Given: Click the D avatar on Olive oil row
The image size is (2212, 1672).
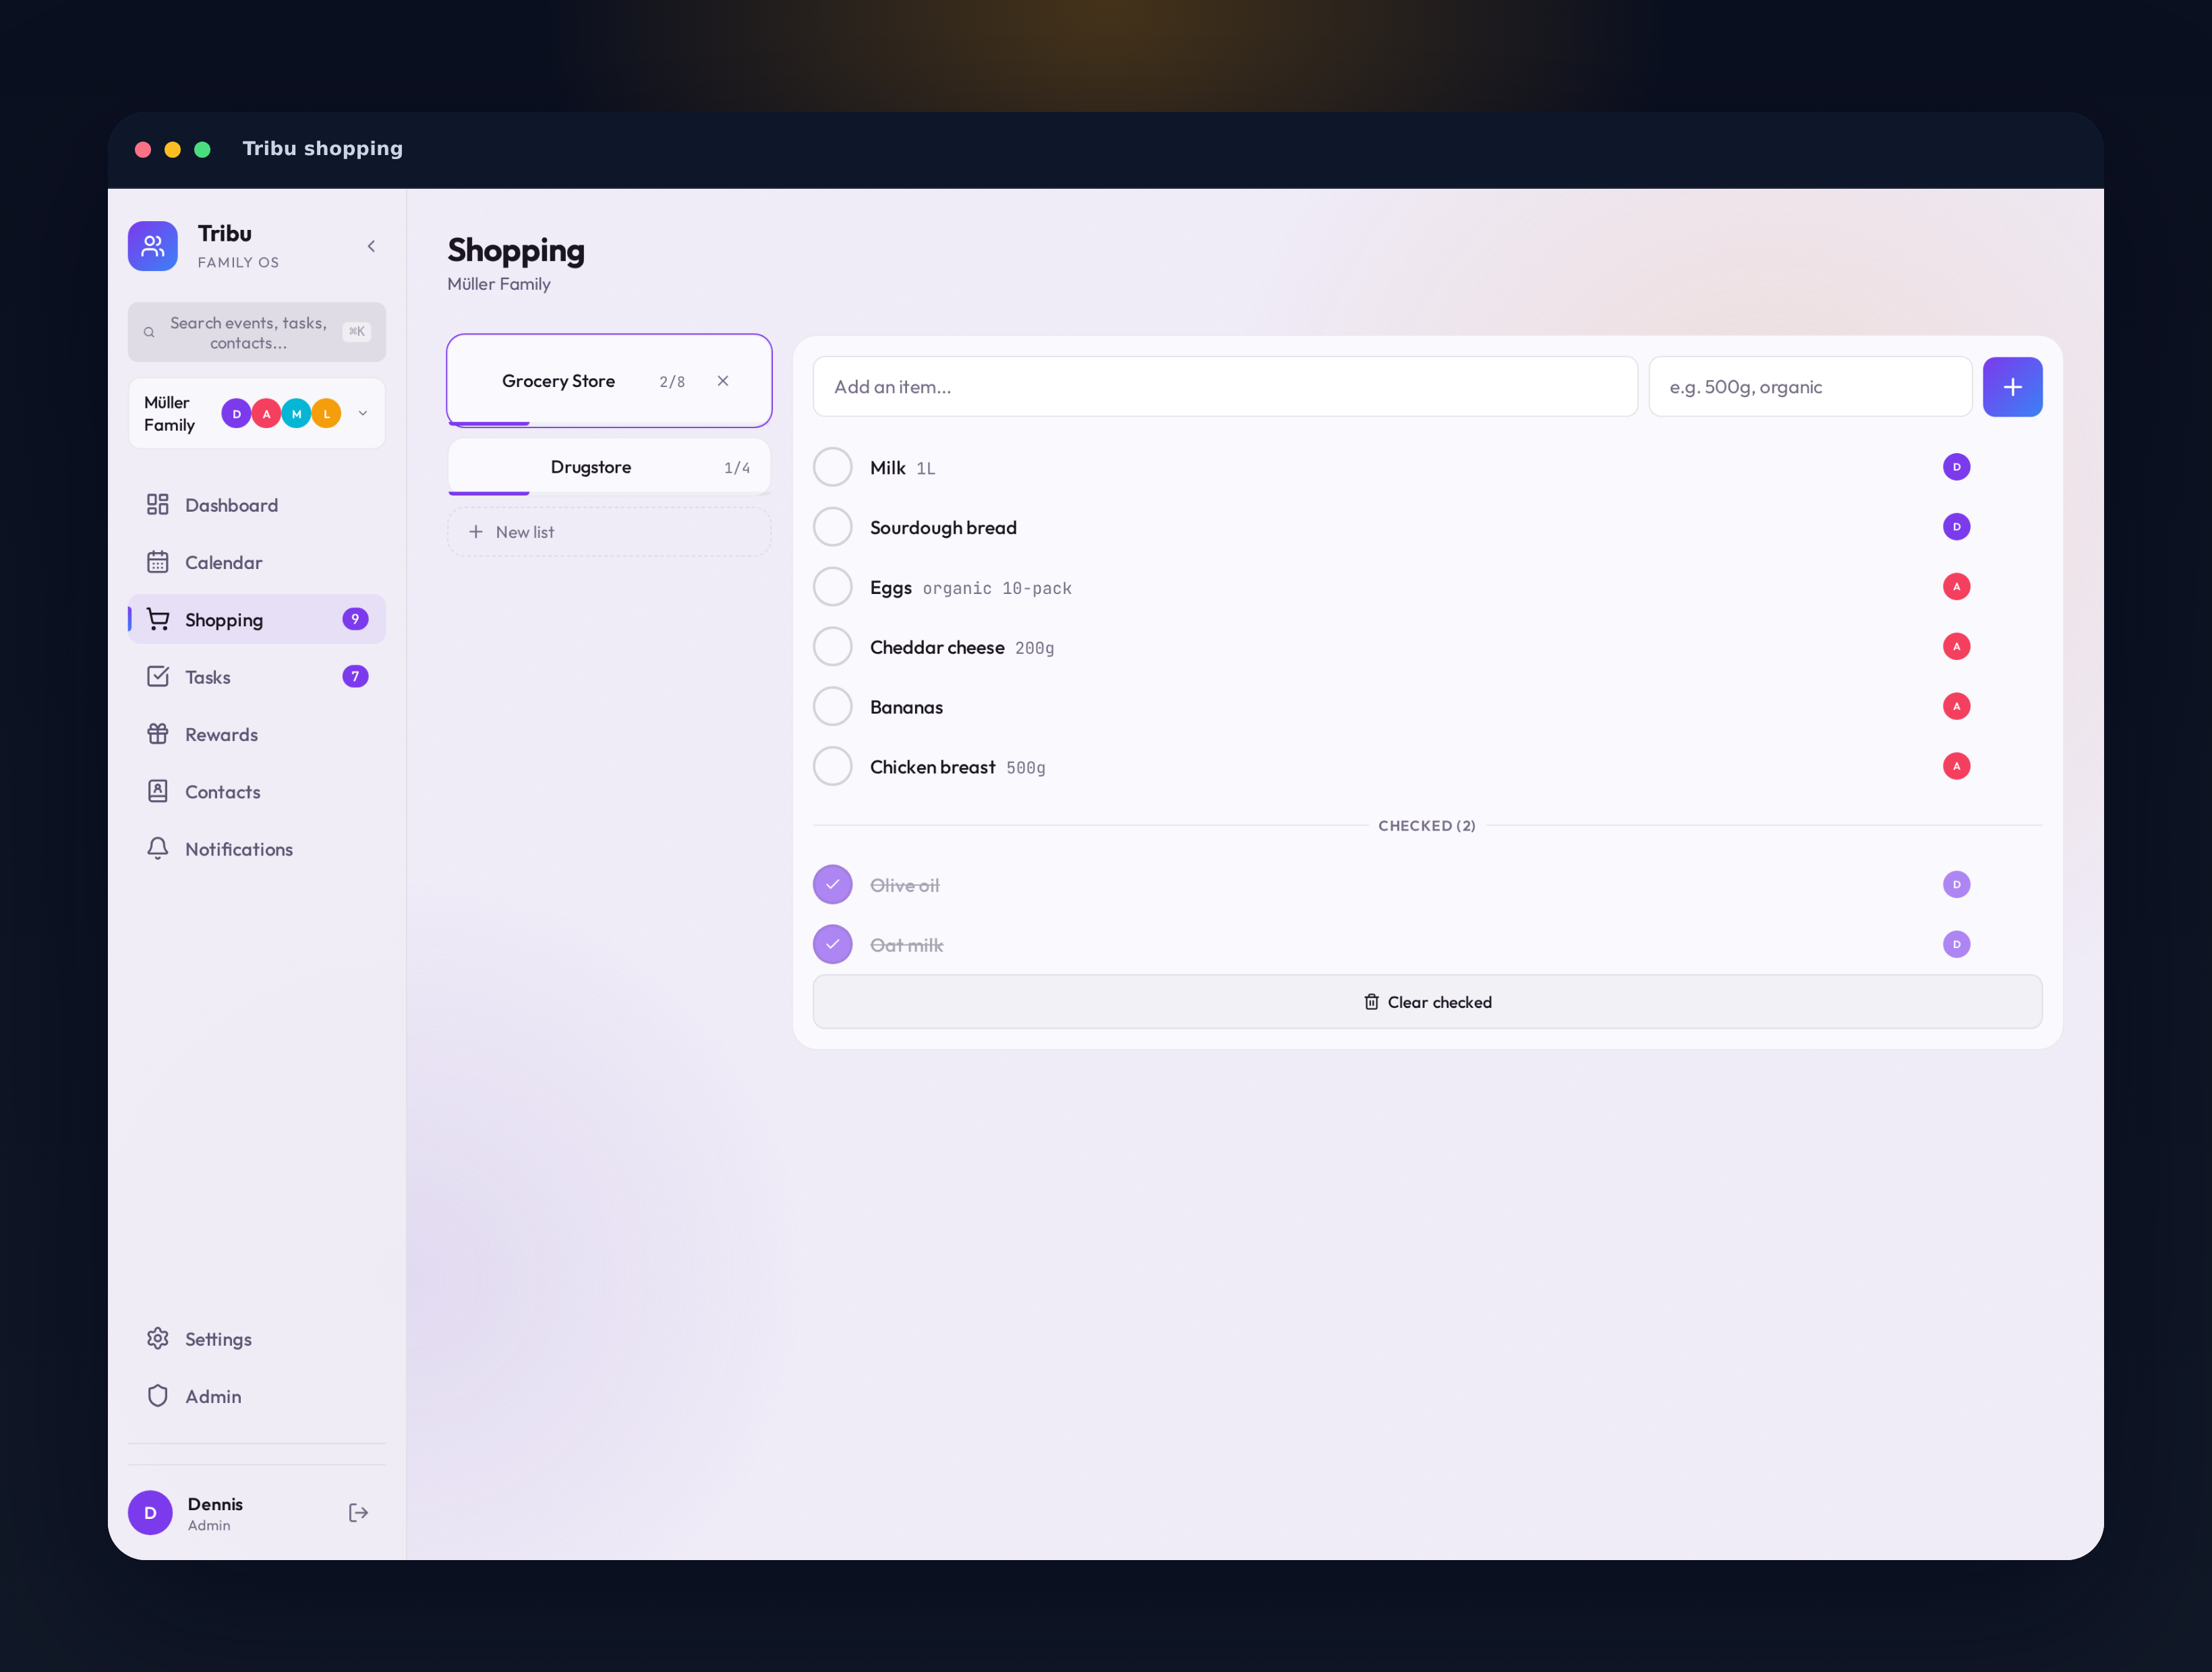Looking at the screenshot, I should (x=1956, y=885).
